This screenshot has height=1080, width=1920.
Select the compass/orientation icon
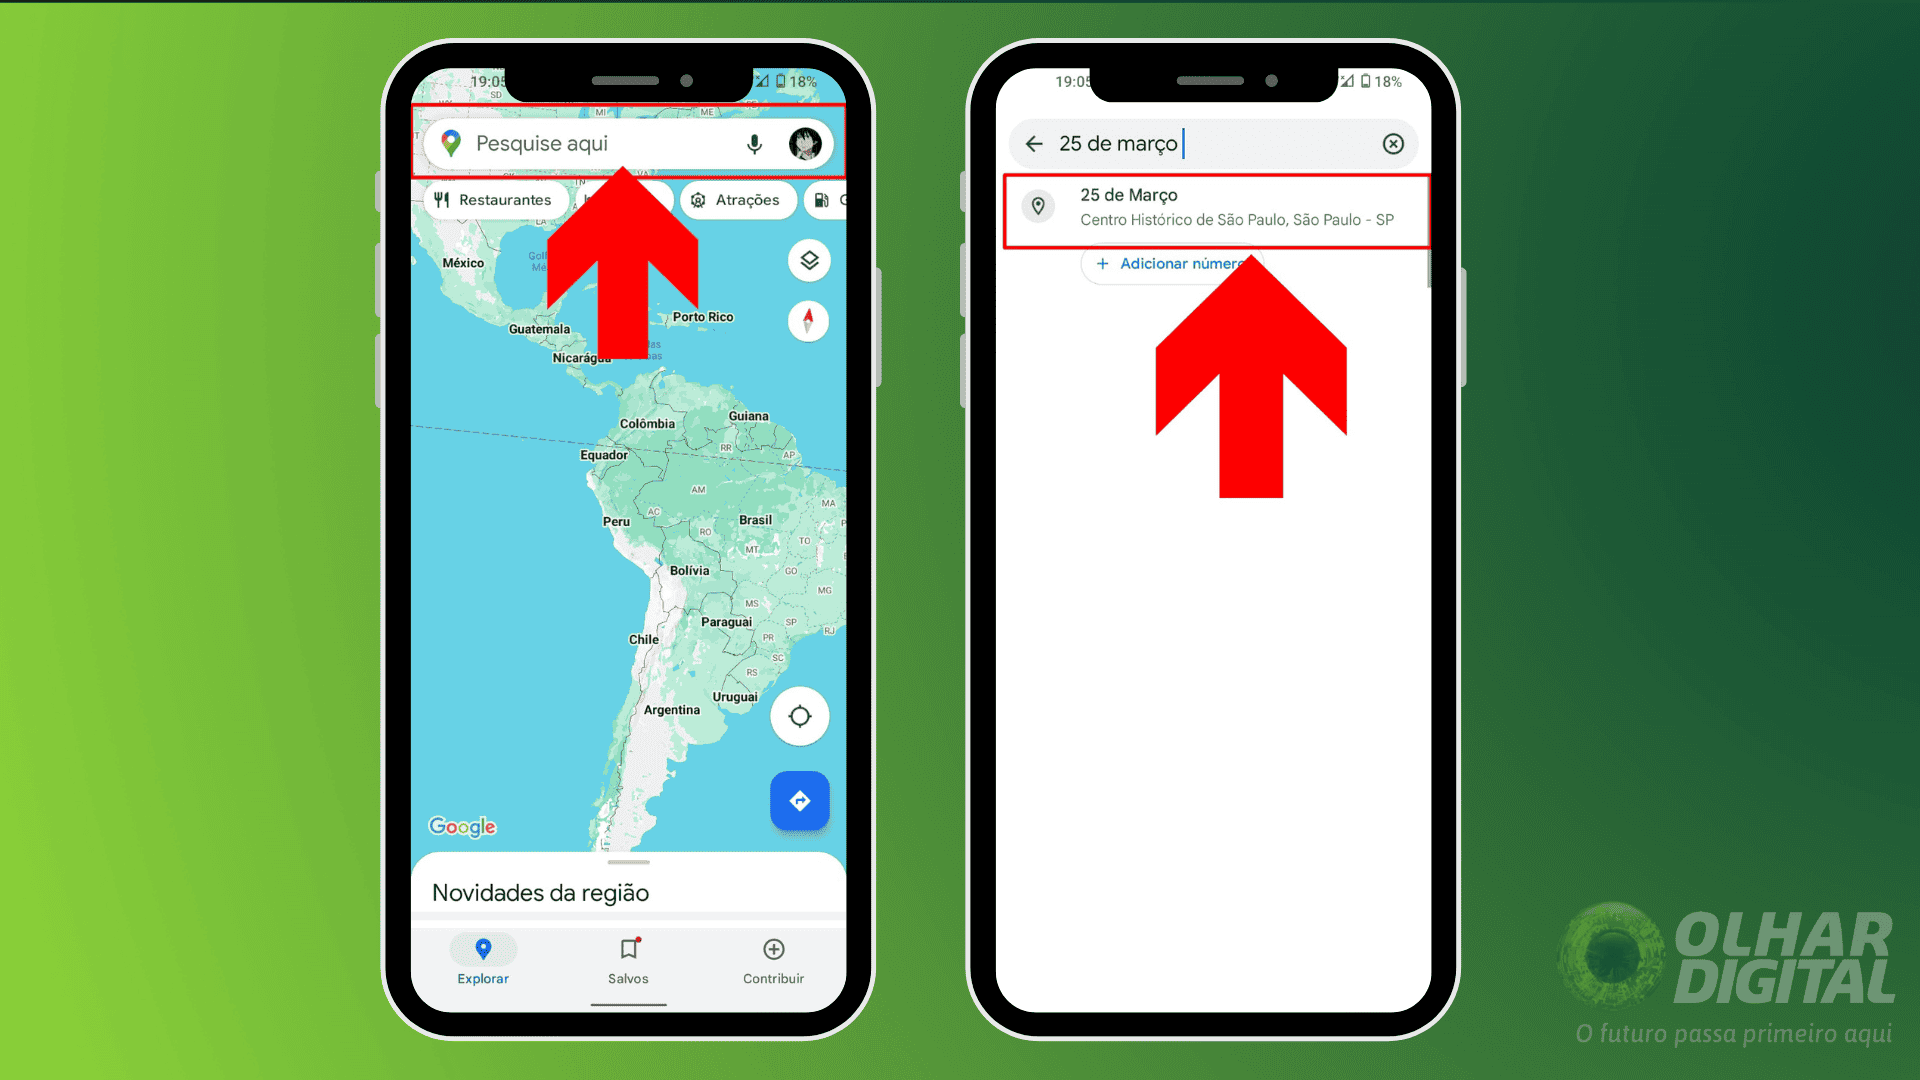point(806,322)
